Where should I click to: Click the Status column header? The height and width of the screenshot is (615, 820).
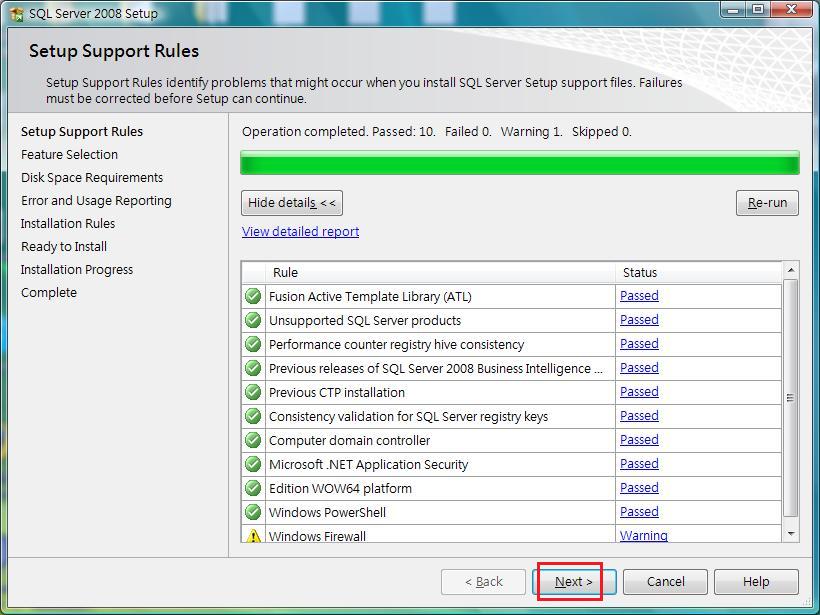coord(699,272)
